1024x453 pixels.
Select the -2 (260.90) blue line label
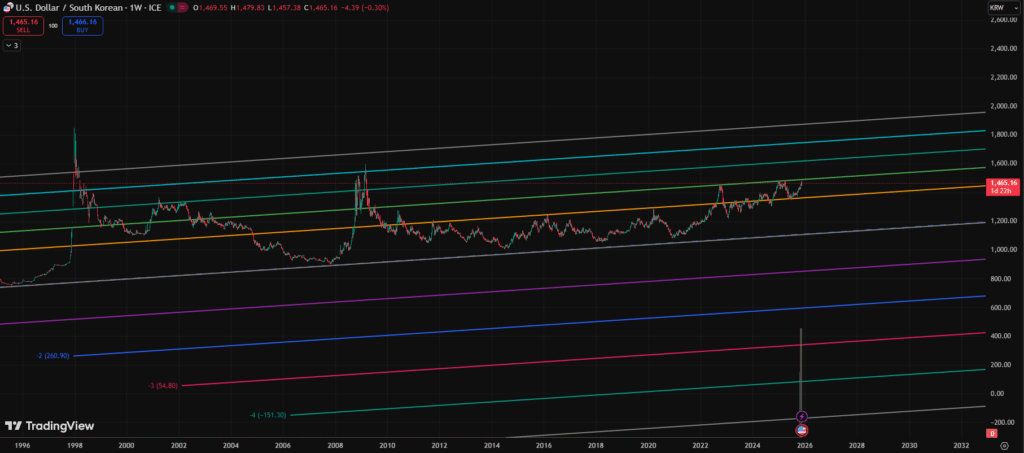(54, 356)
